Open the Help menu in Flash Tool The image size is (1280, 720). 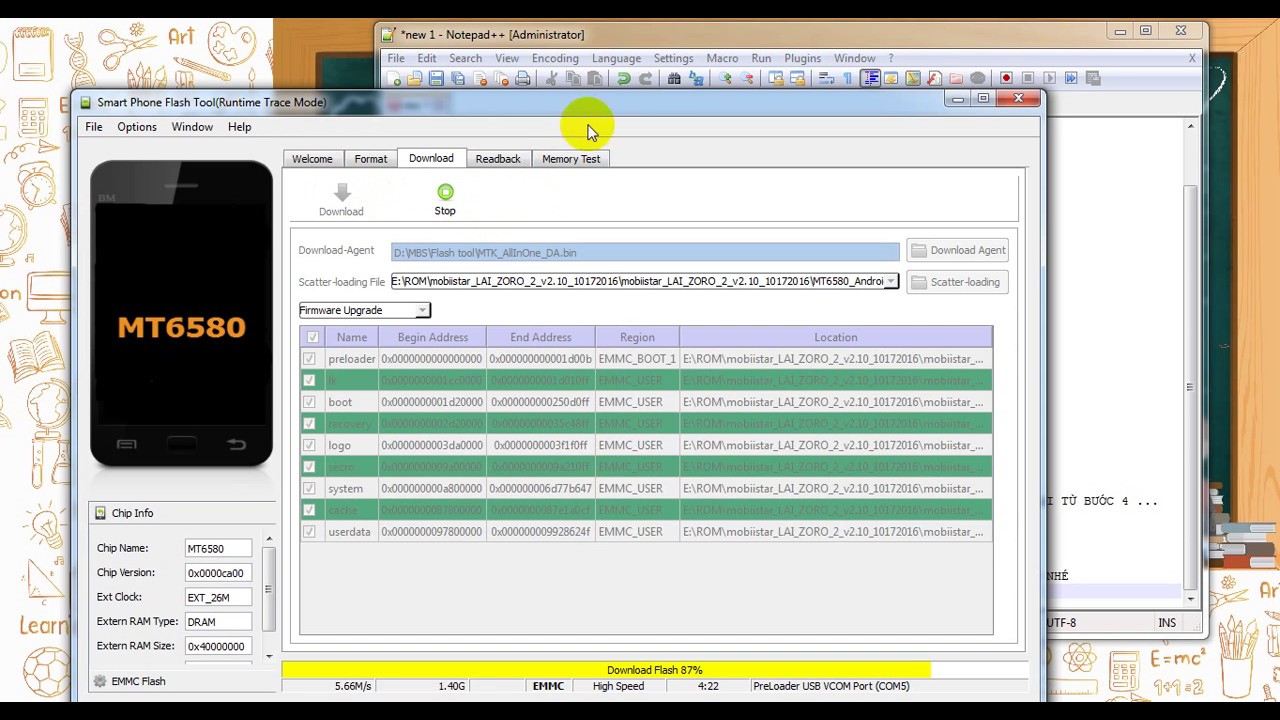(x=239, y=127)
